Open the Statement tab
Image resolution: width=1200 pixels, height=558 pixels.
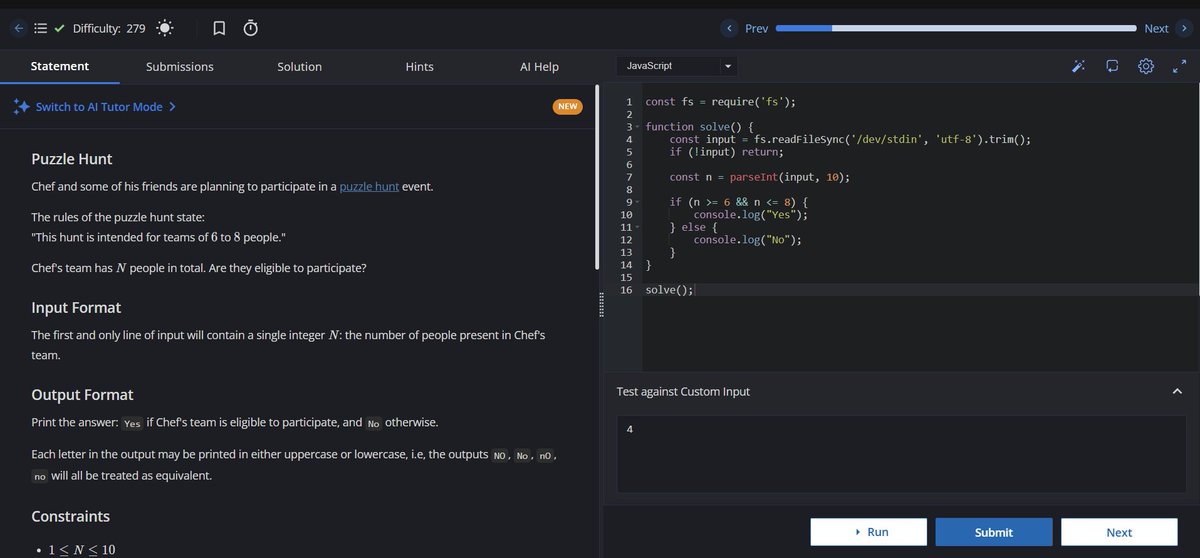tap(60, 66)
